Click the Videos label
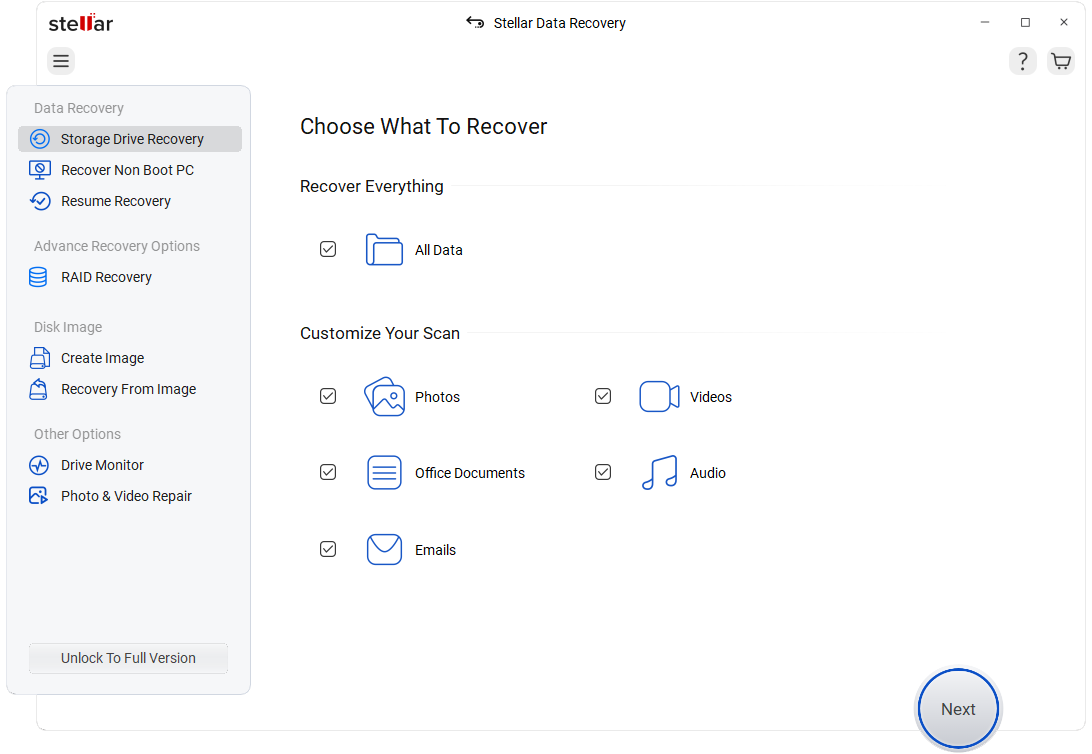This screenshot has height=754, width=1092. coord(711,397)
